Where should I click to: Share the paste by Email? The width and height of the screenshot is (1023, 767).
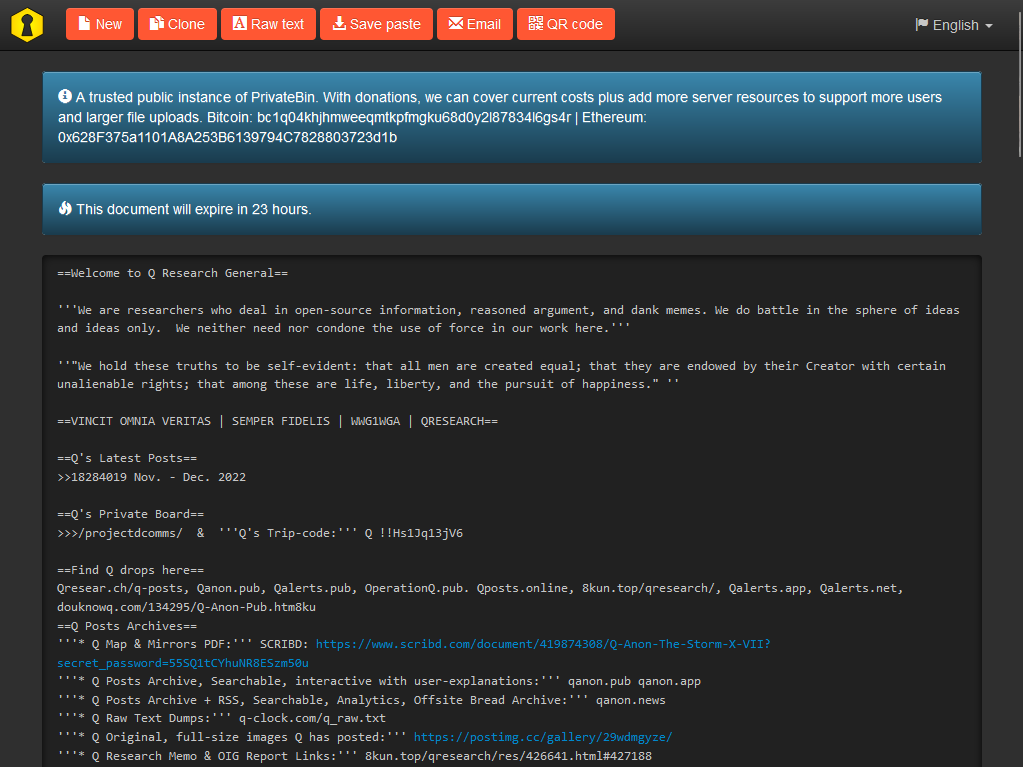tap(475, 24)
